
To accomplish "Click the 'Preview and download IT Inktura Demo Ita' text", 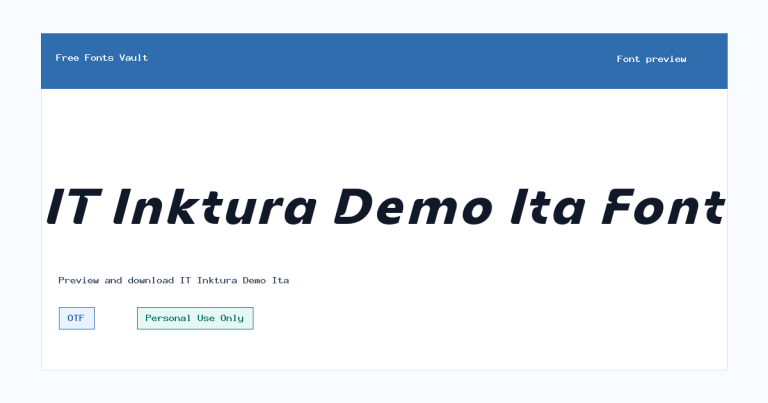I will (x=174, y=281).
